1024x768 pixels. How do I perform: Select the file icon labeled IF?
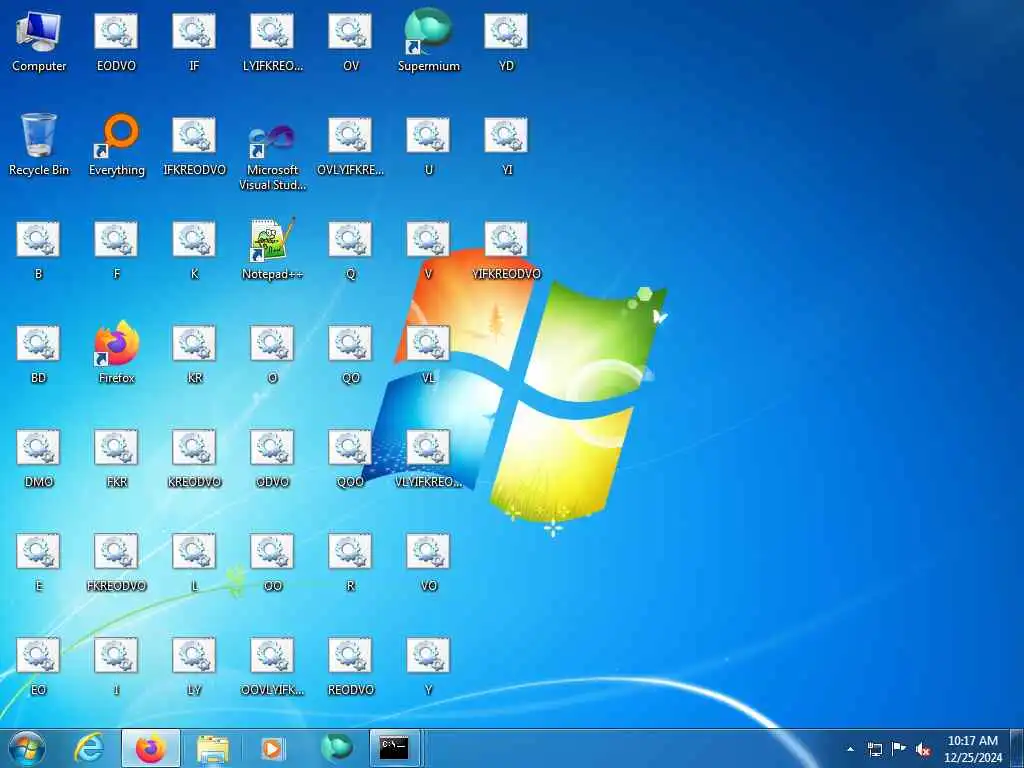coord(194,41)
